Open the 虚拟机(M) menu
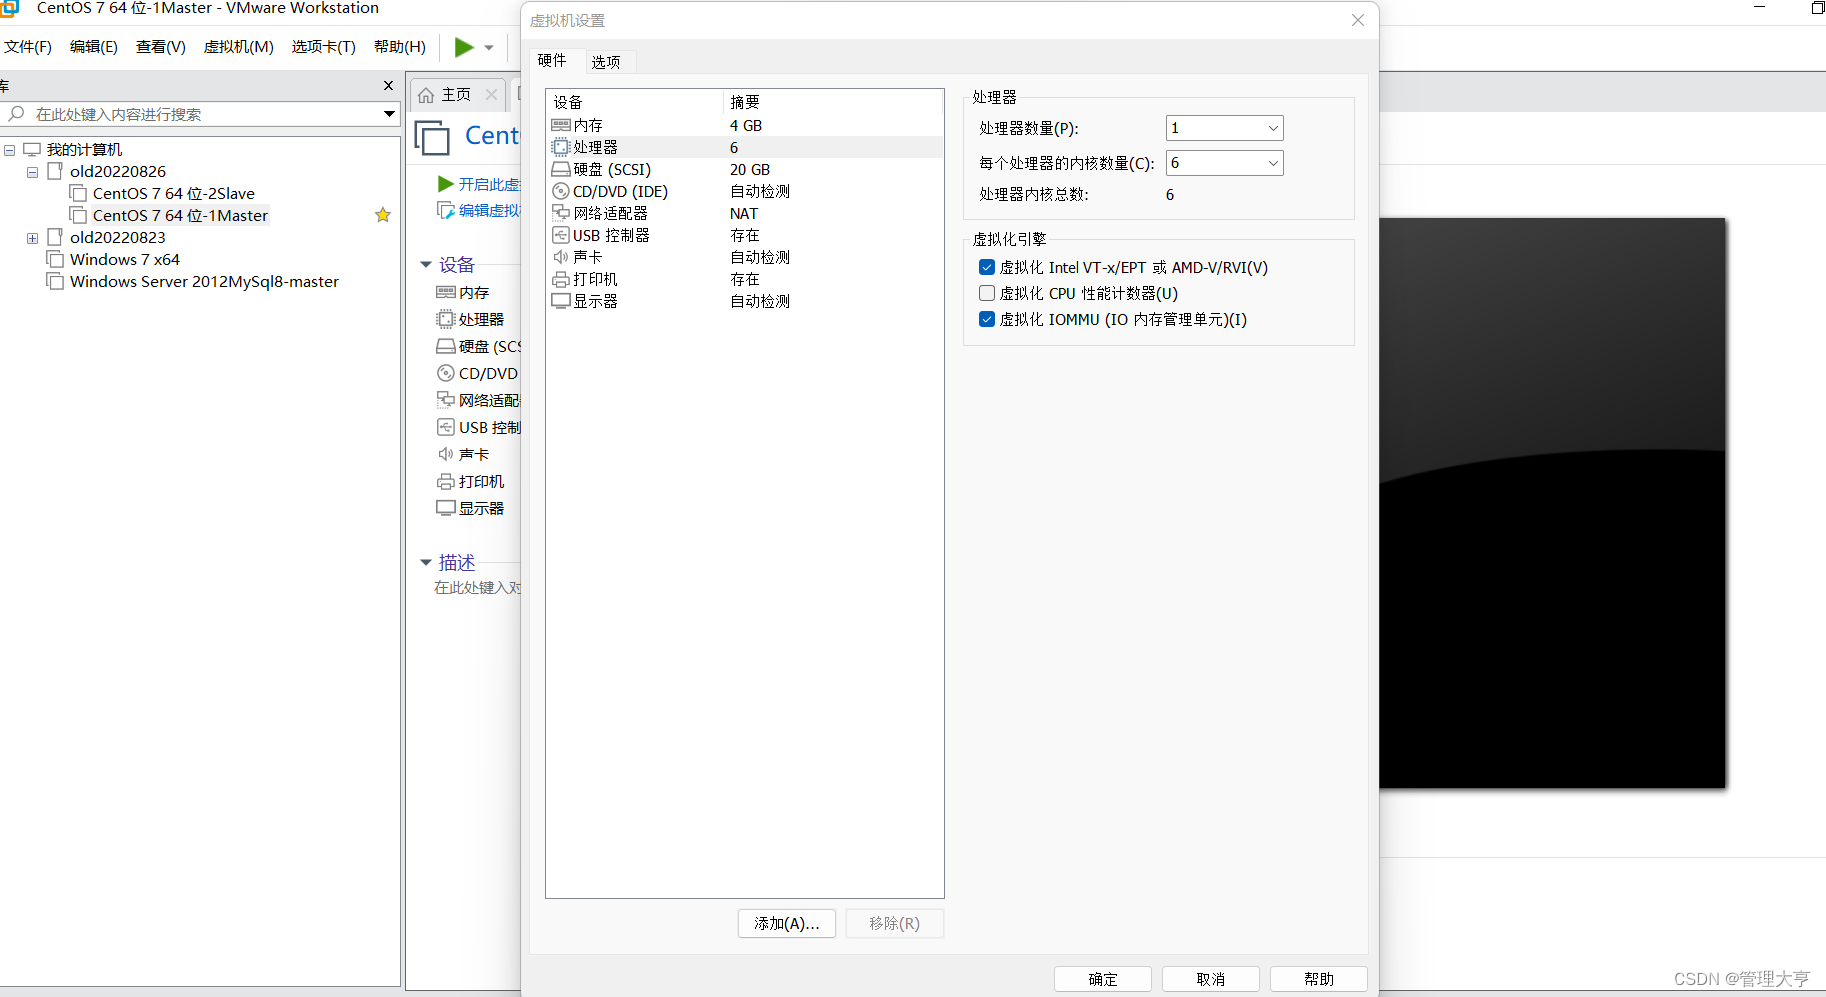Image resolution: width=1826 pixels, height=997 pixels. point(238,47)
